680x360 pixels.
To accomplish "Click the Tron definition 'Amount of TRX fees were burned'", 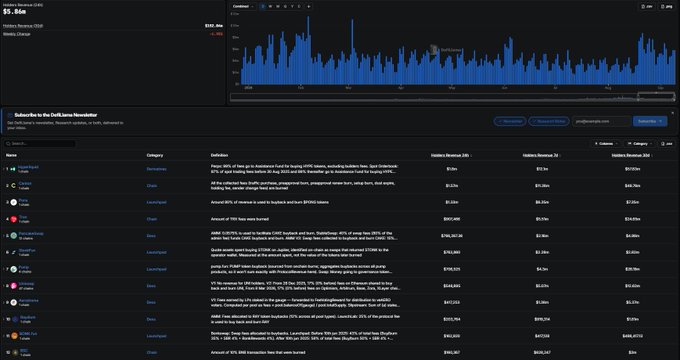I will pyautogui.click(x=240, y=219).
